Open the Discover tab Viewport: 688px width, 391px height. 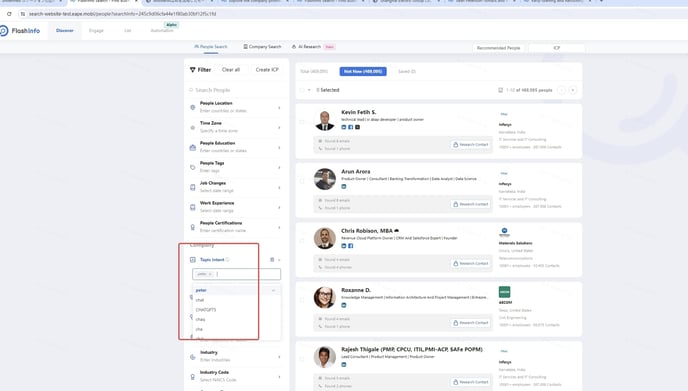click(65, 31)
